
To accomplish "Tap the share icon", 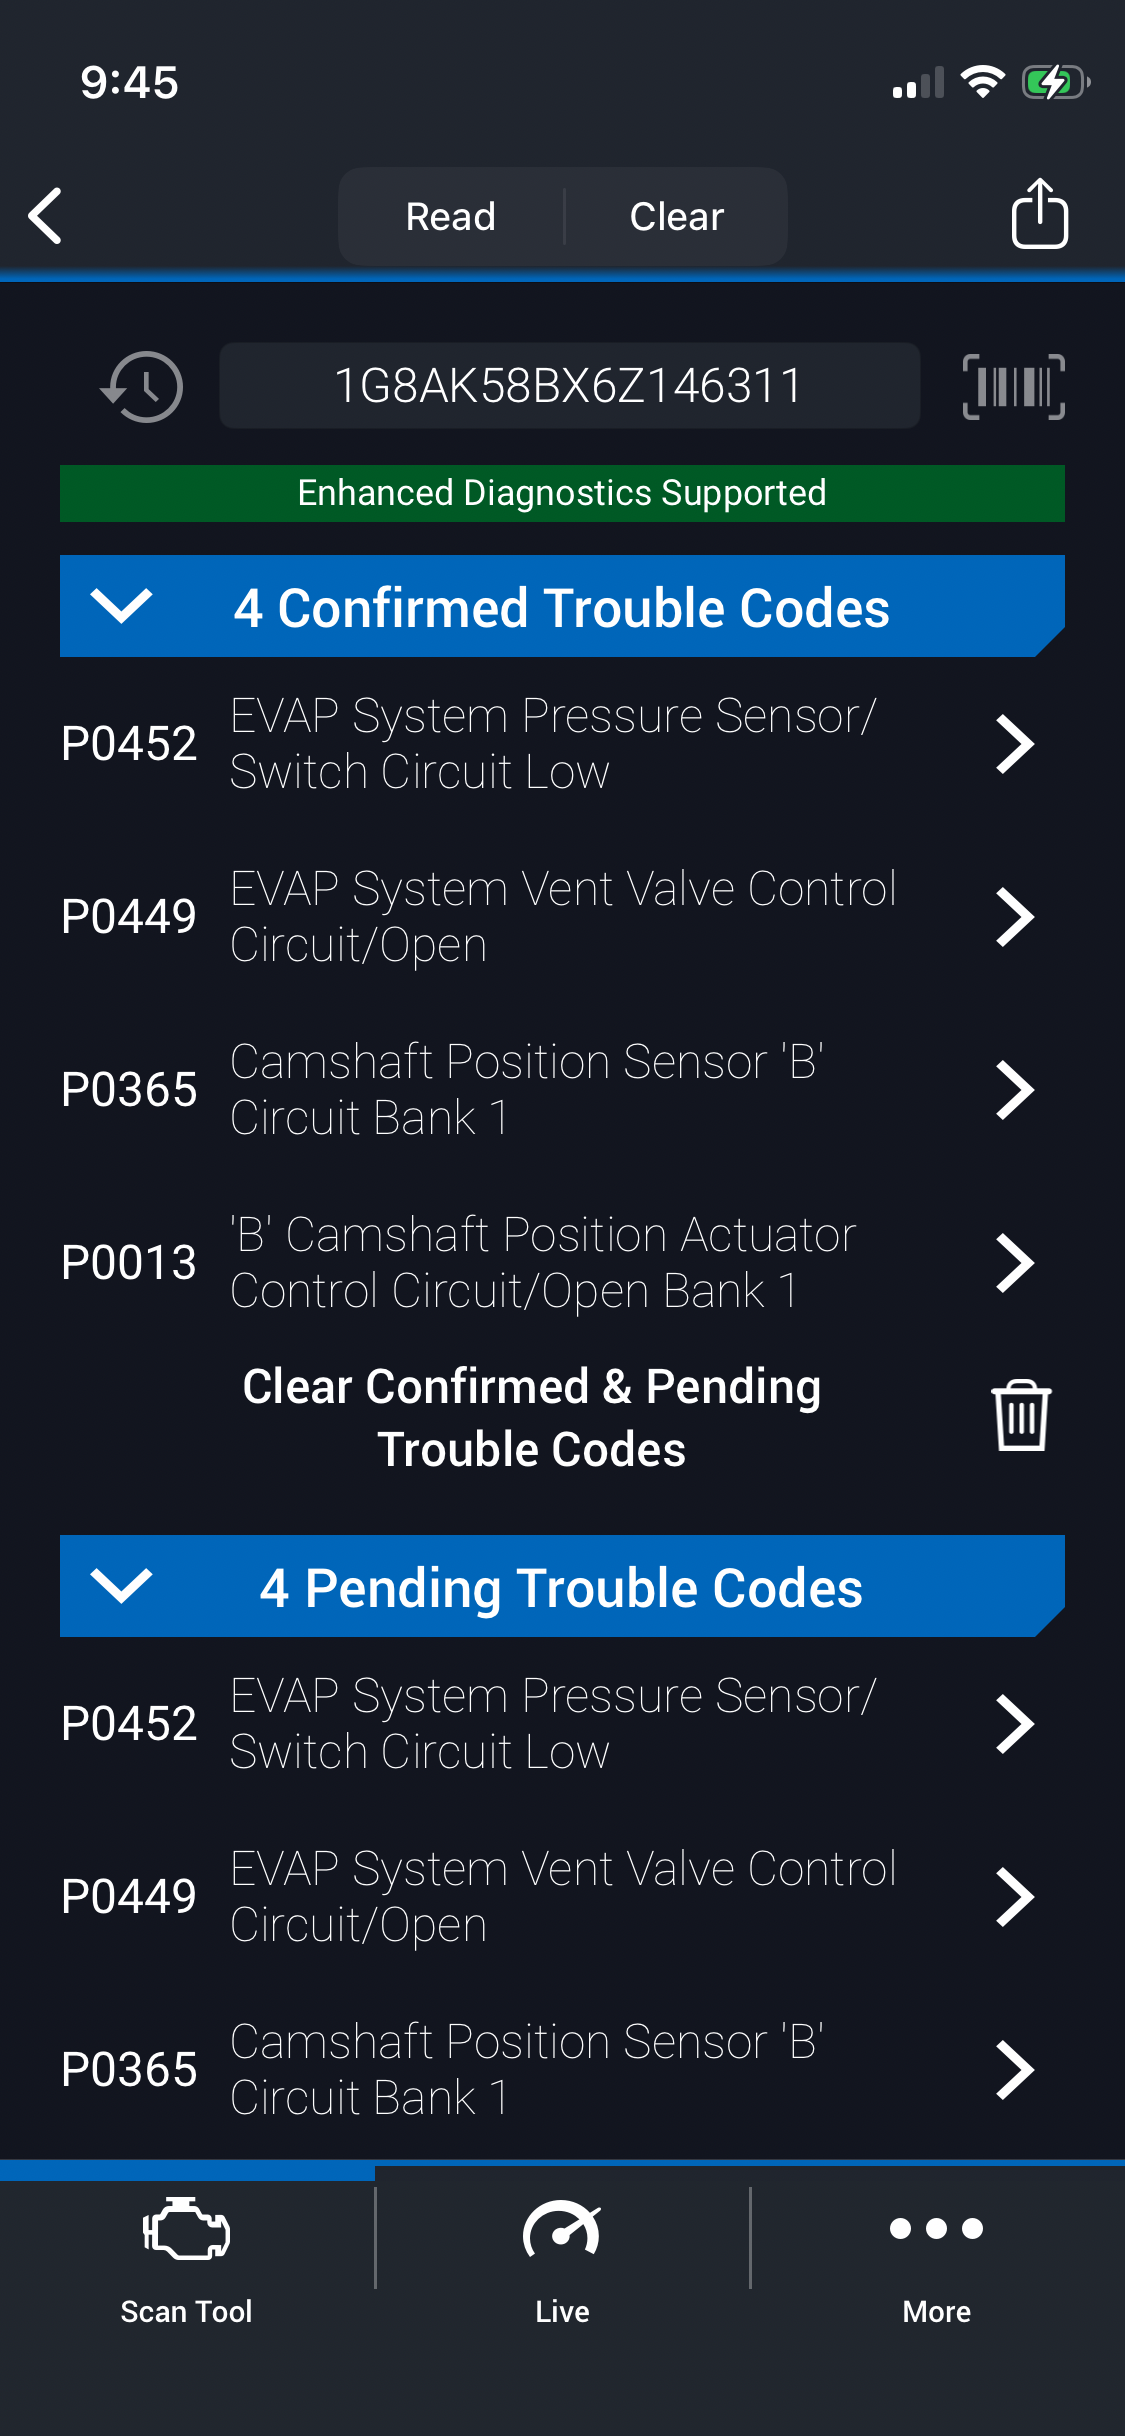I will (1039, 214).
